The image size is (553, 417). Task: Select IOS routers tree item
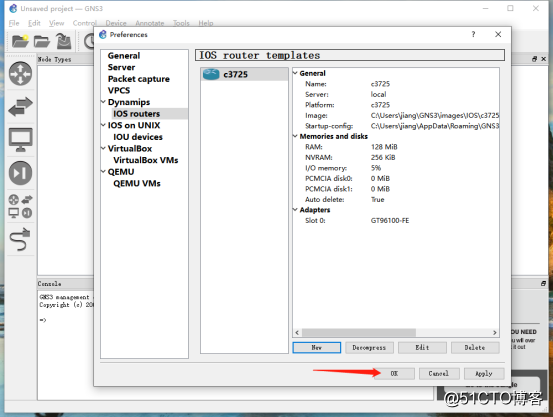[x=136, y=114]
